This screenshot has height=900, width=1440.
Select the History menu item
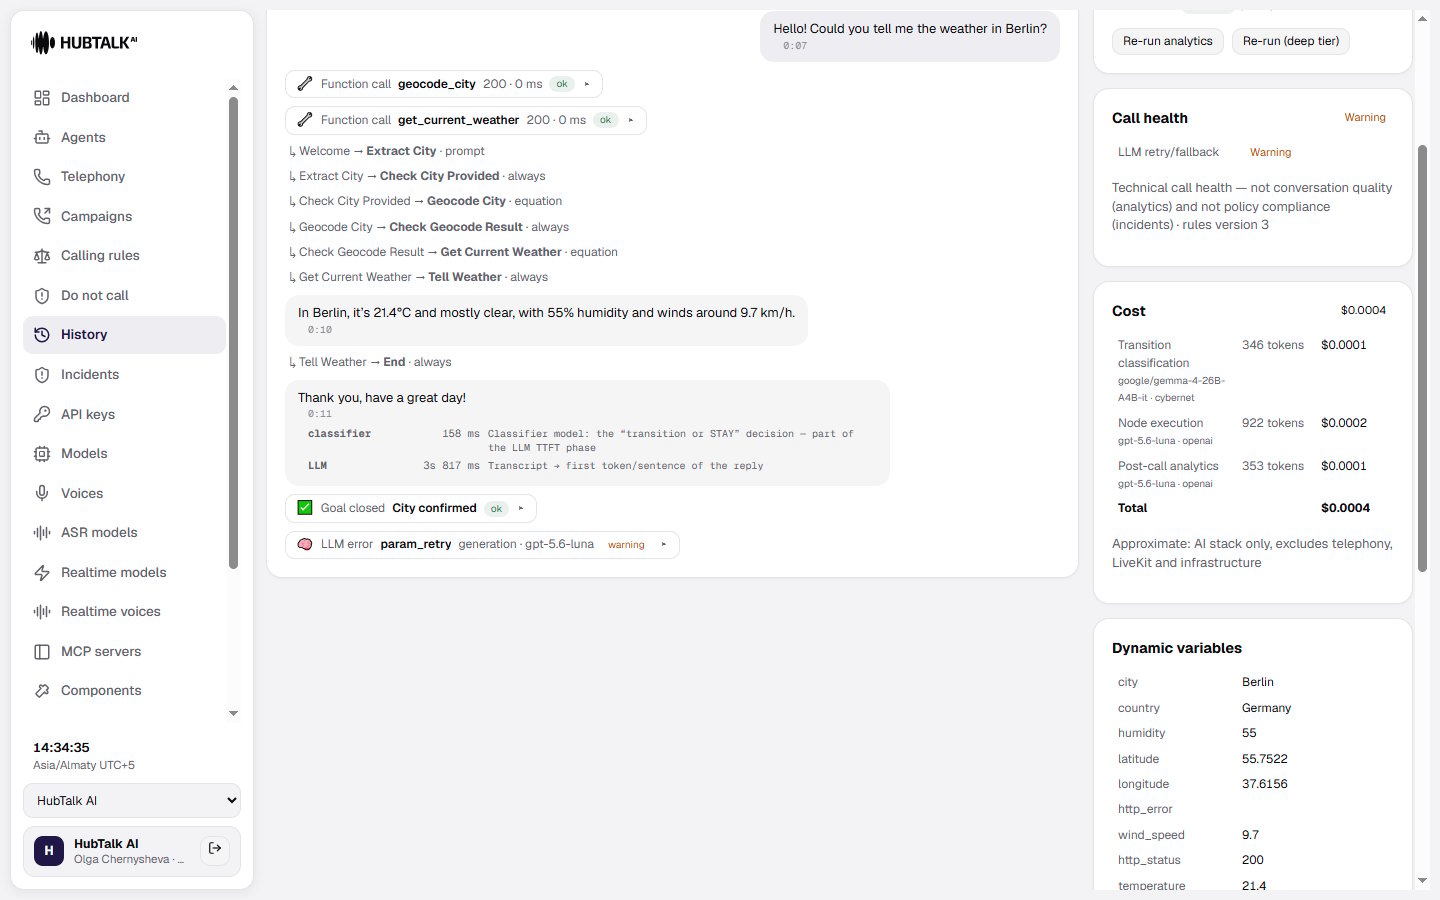[x=125, y=335]
